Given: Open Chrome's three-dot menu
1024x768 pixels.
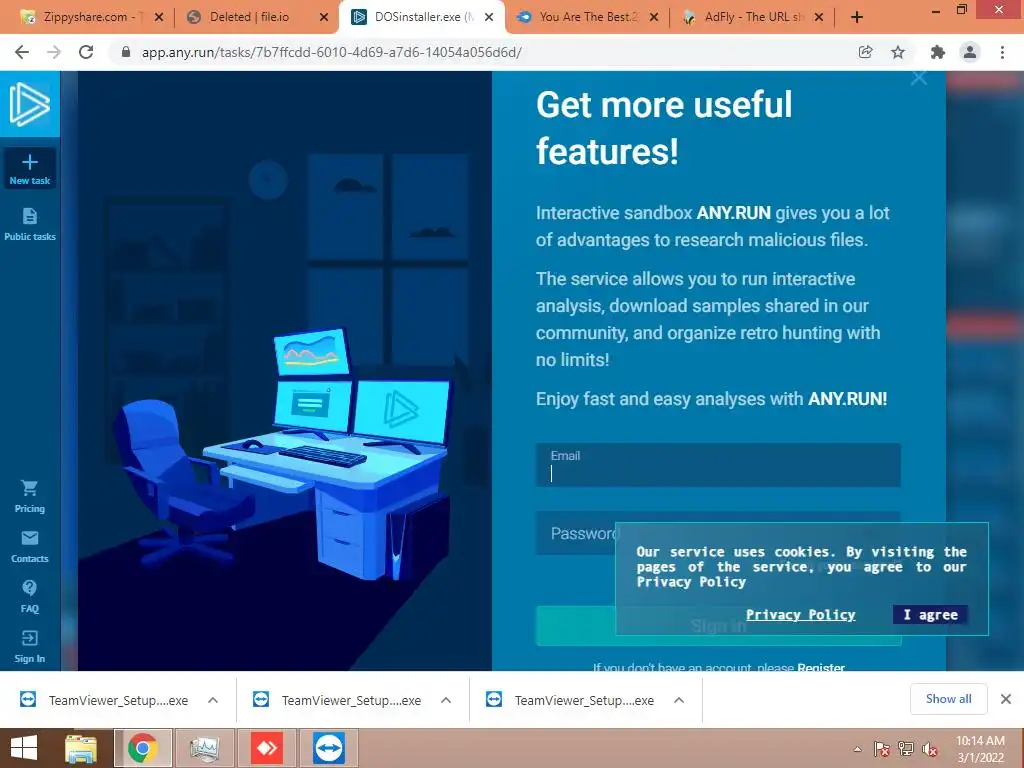Looking at the screenshot, I should 1002,52.
